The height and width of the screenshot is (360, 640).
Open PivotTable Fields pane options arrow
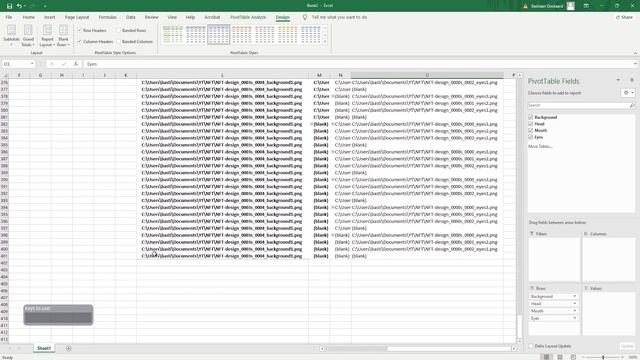[x=618, y=80]
